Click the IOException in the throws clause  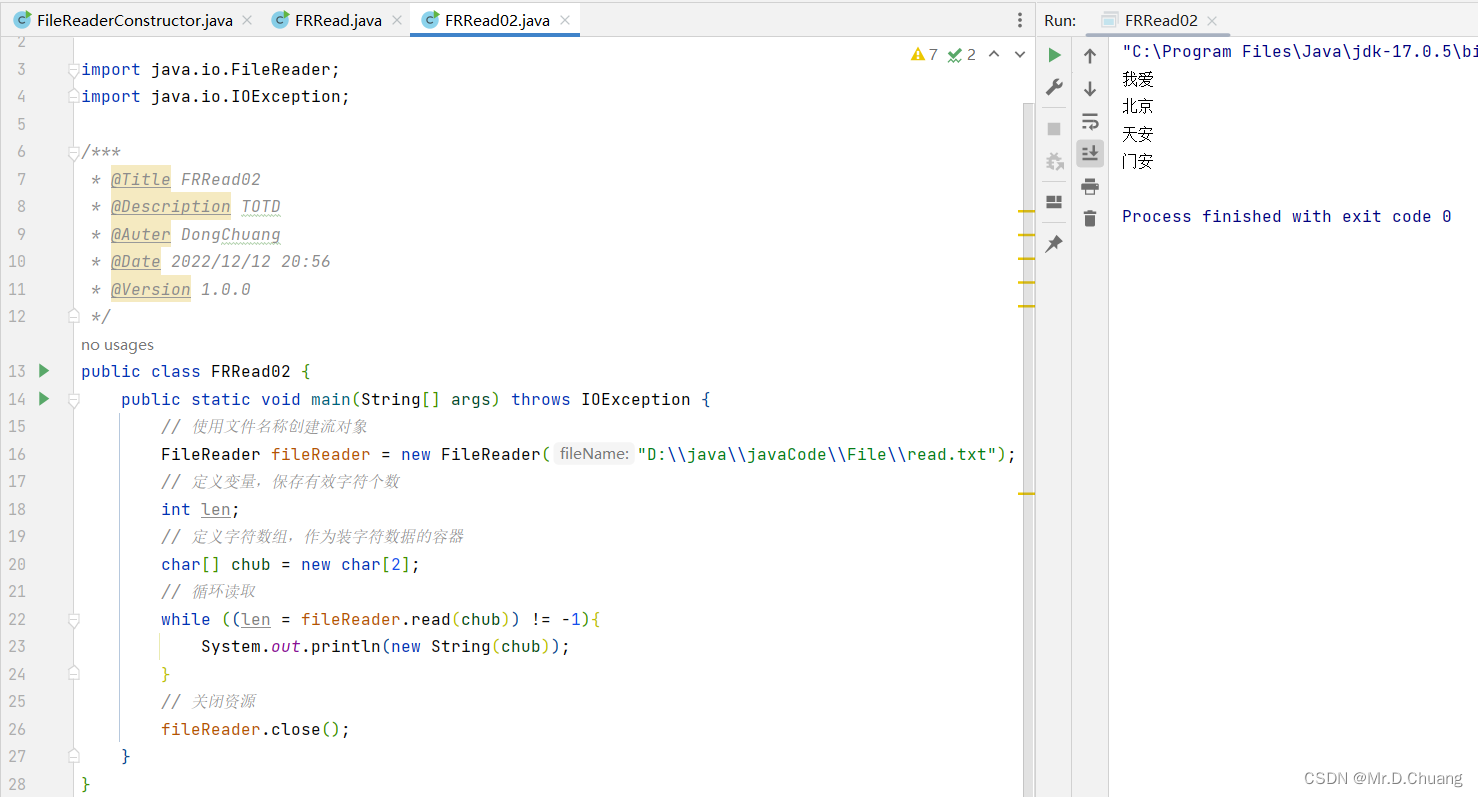tap(635, 399)
